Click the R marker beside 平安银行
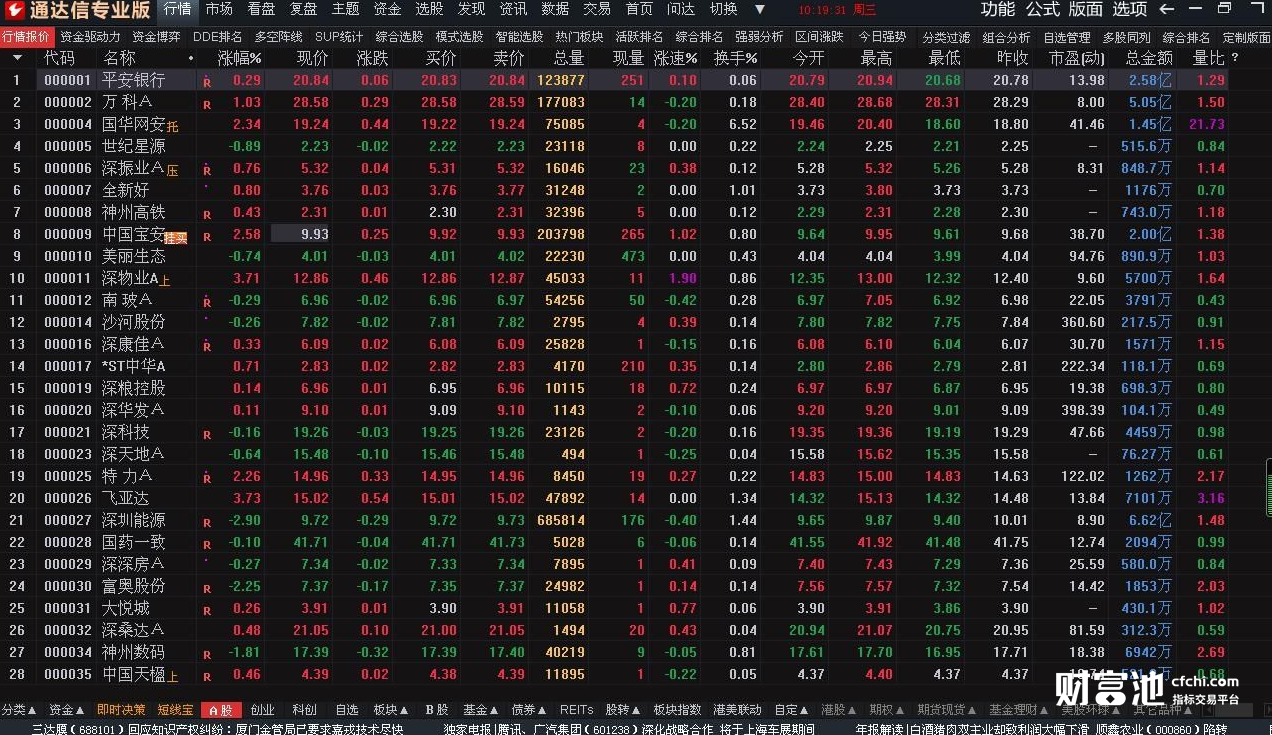Image resolution: width=1272 pixels, height=735 pixels. (207, 81)
